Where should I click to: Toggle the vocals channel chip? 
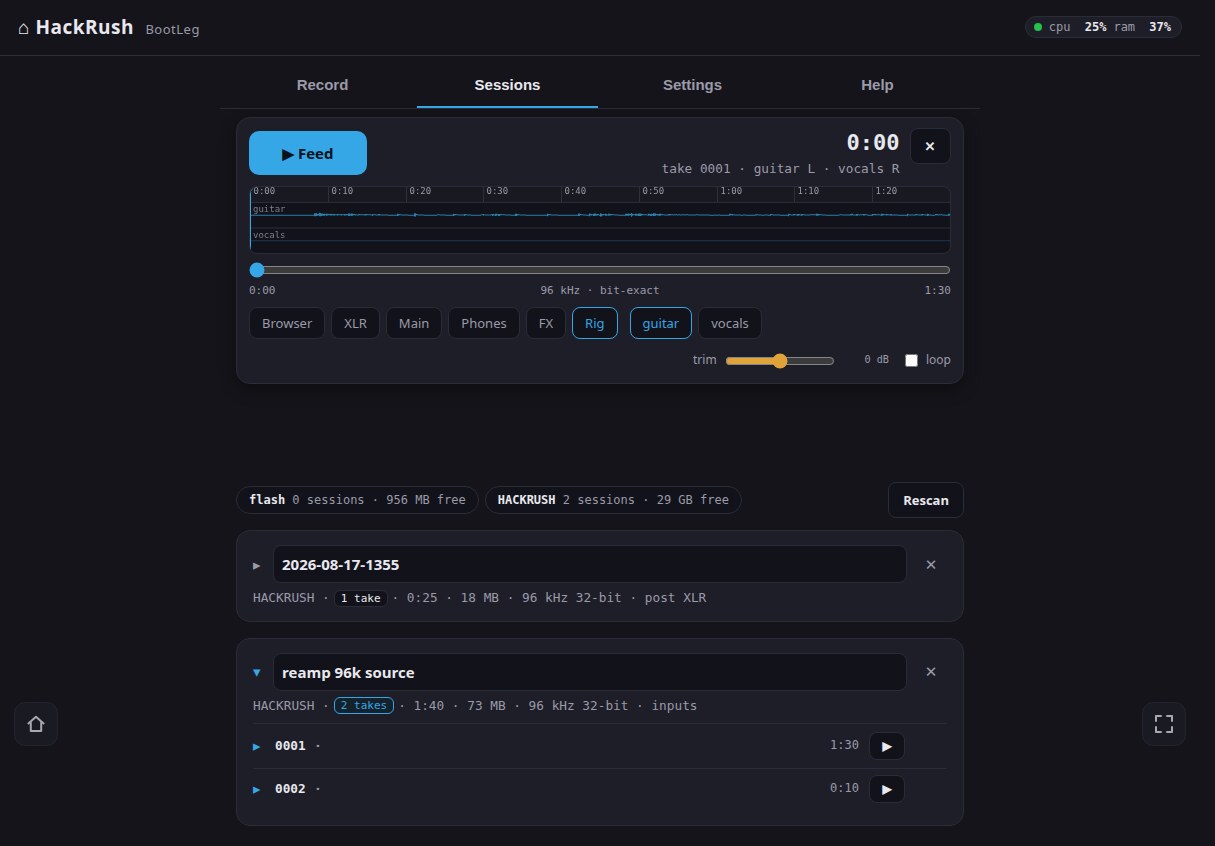point(730,323)
